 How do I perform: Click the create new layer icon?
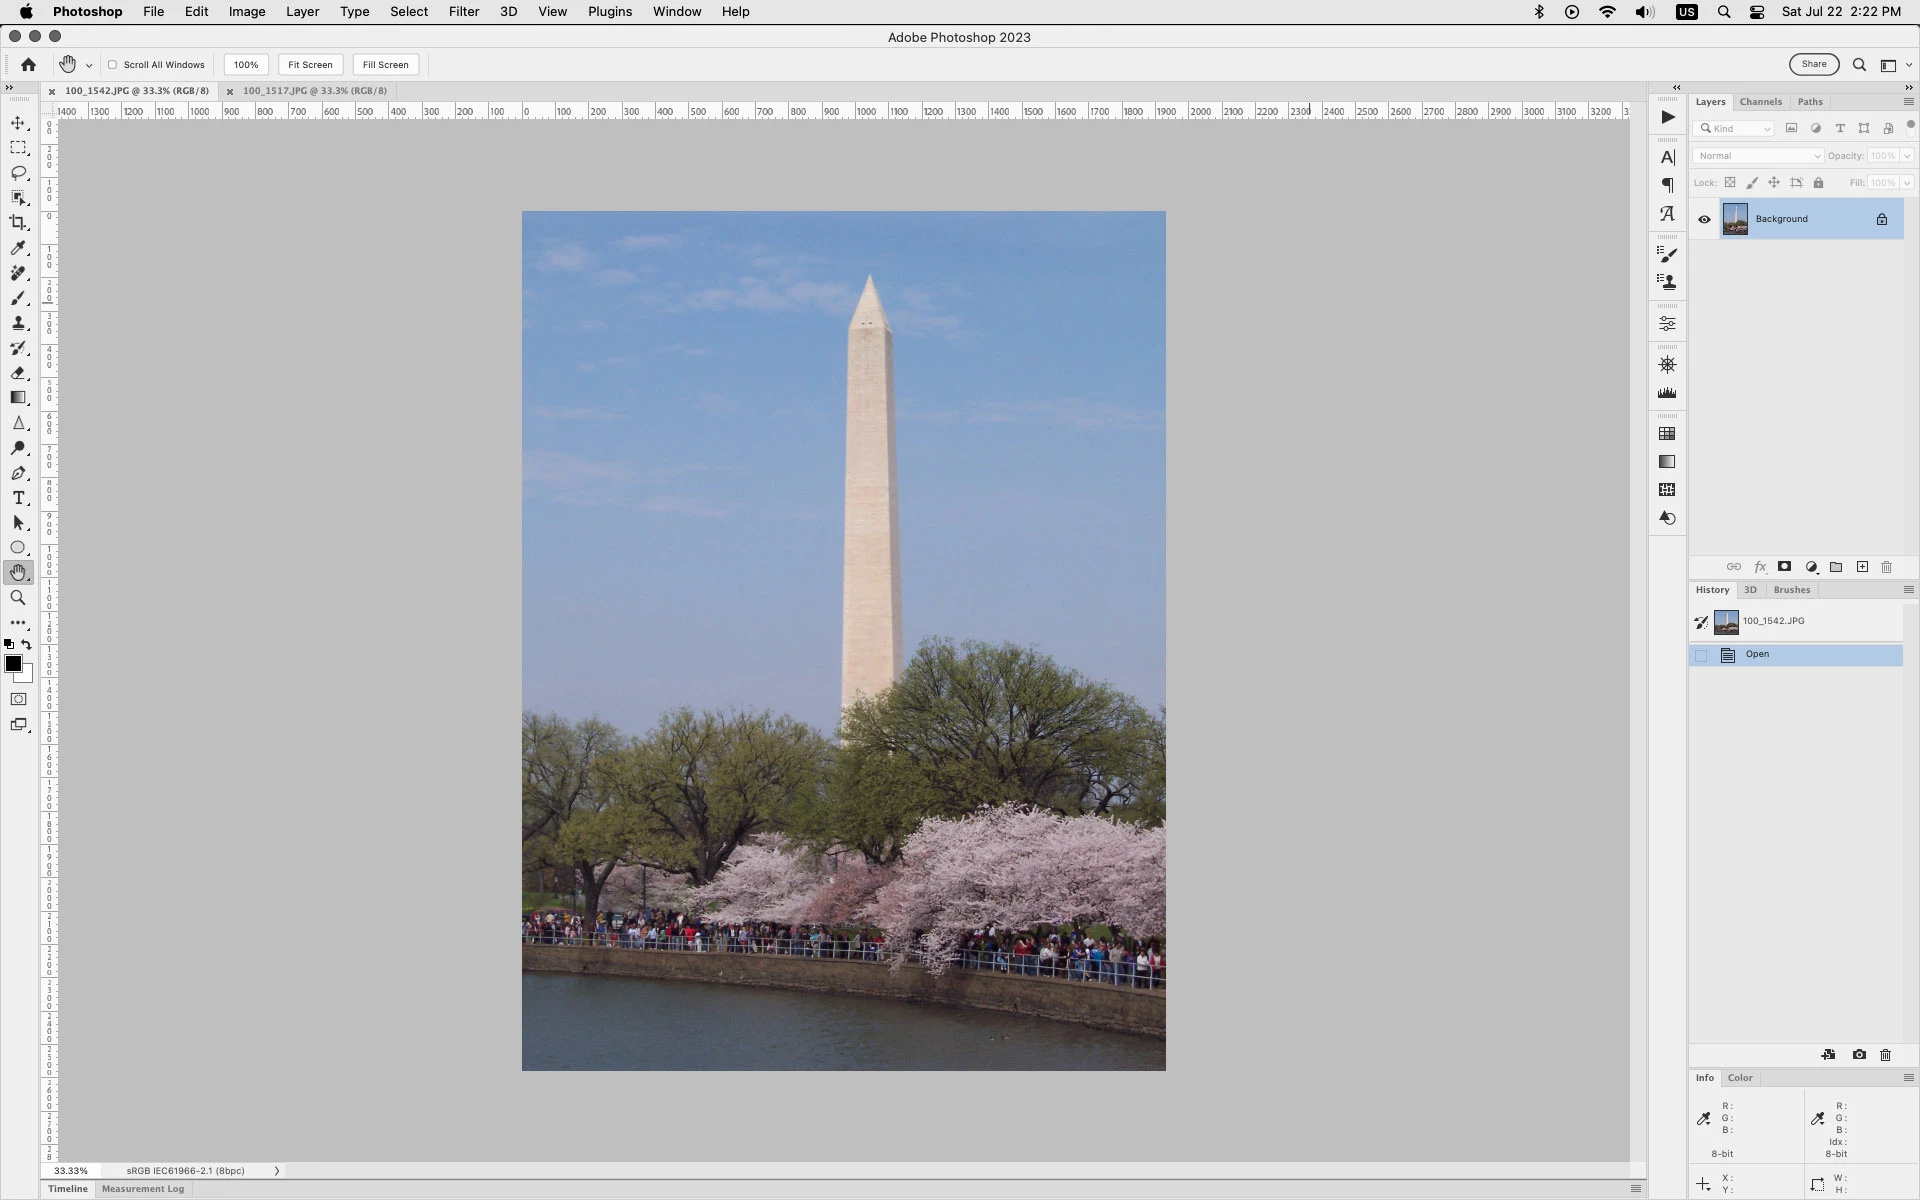tap(1862, 567)
